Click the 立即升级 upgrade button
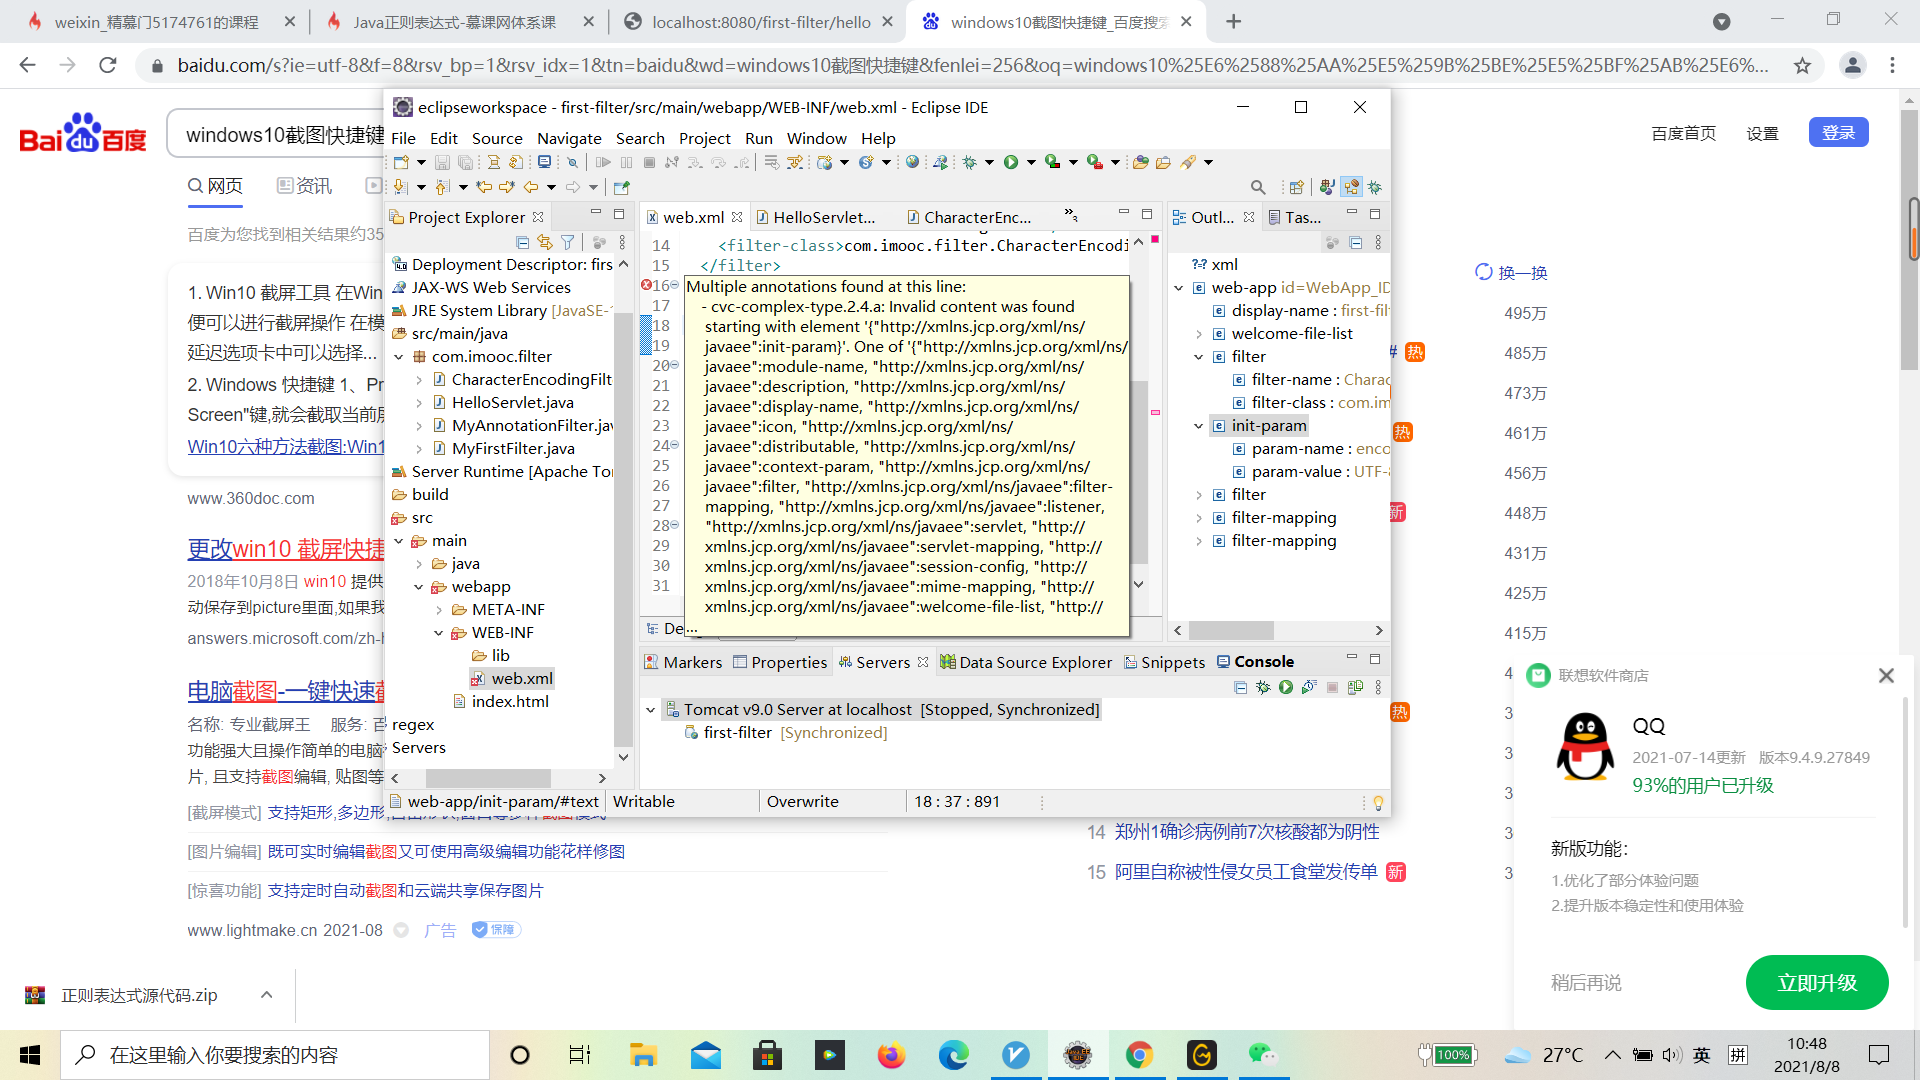Image resolution: width=1920 pixels, height=1080 pixels. click(1817, 983)
